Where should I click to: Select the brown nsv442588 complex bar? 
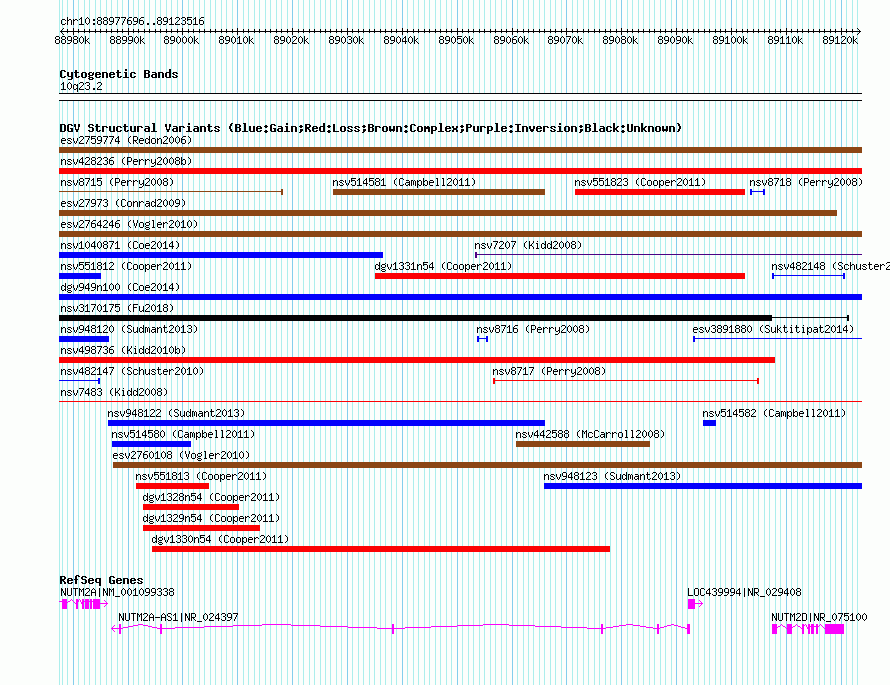583,444
